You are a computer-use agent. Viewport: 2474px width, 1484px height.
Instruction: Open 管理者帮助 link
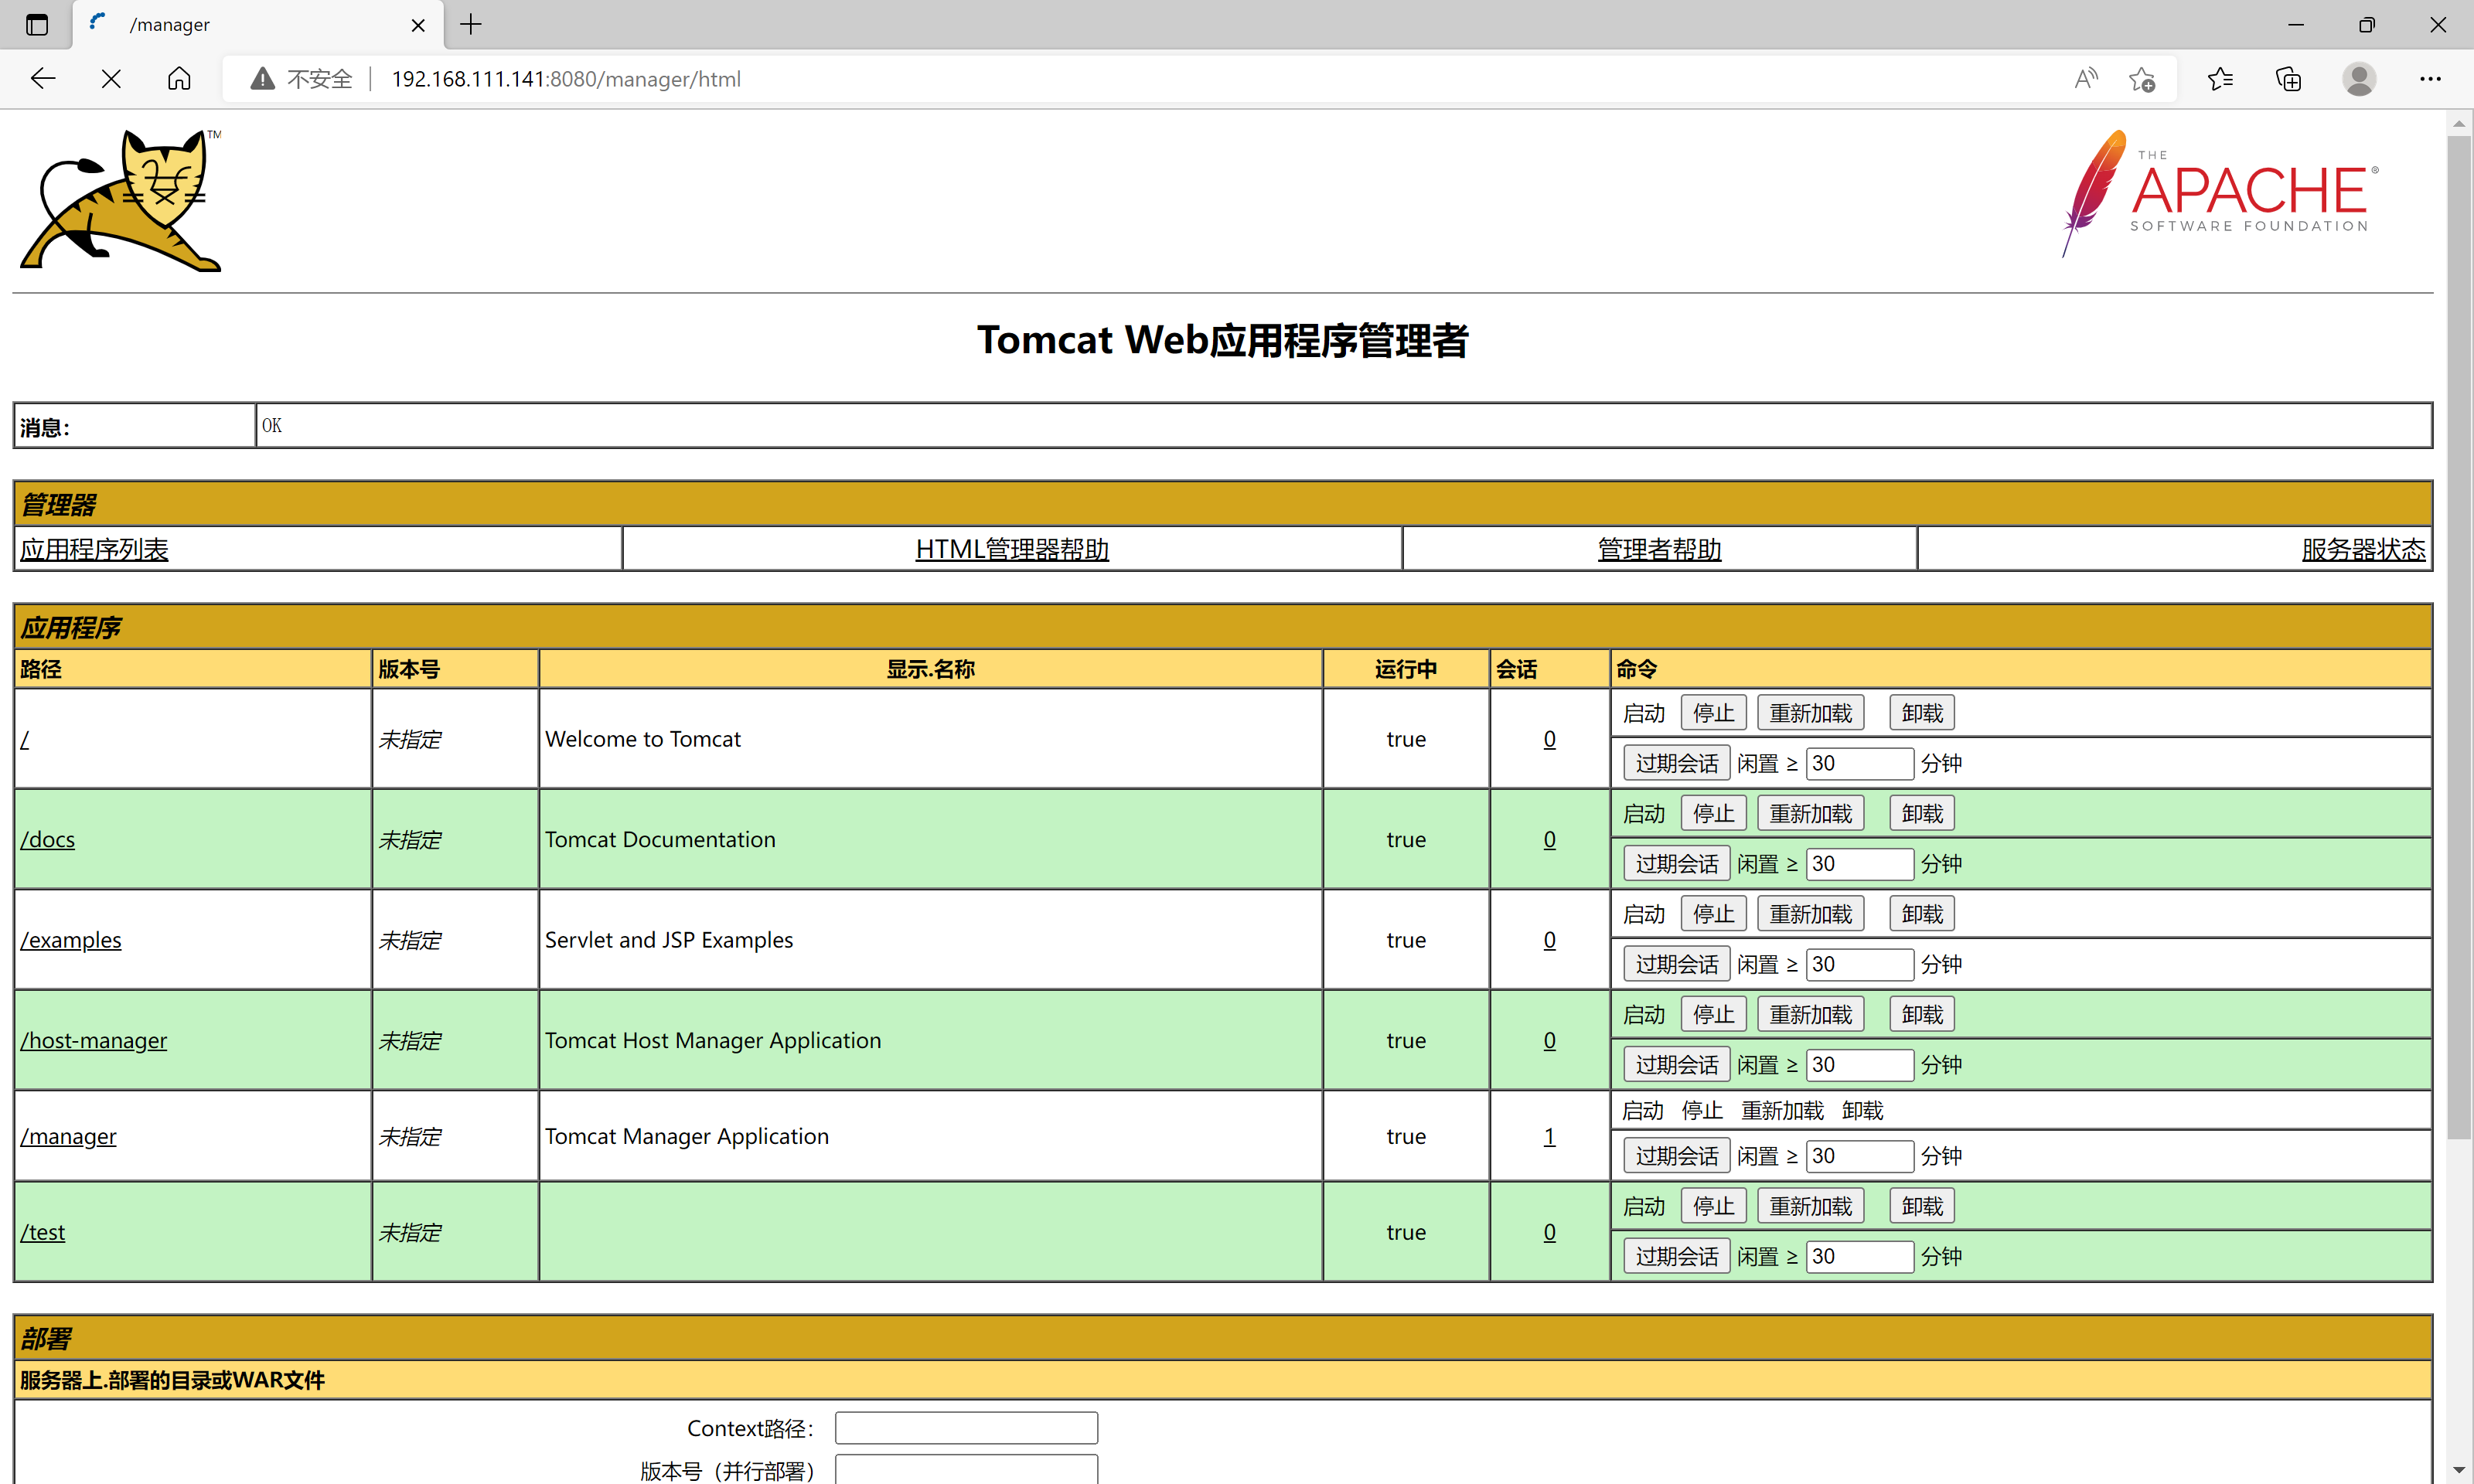coord(1659,549)
